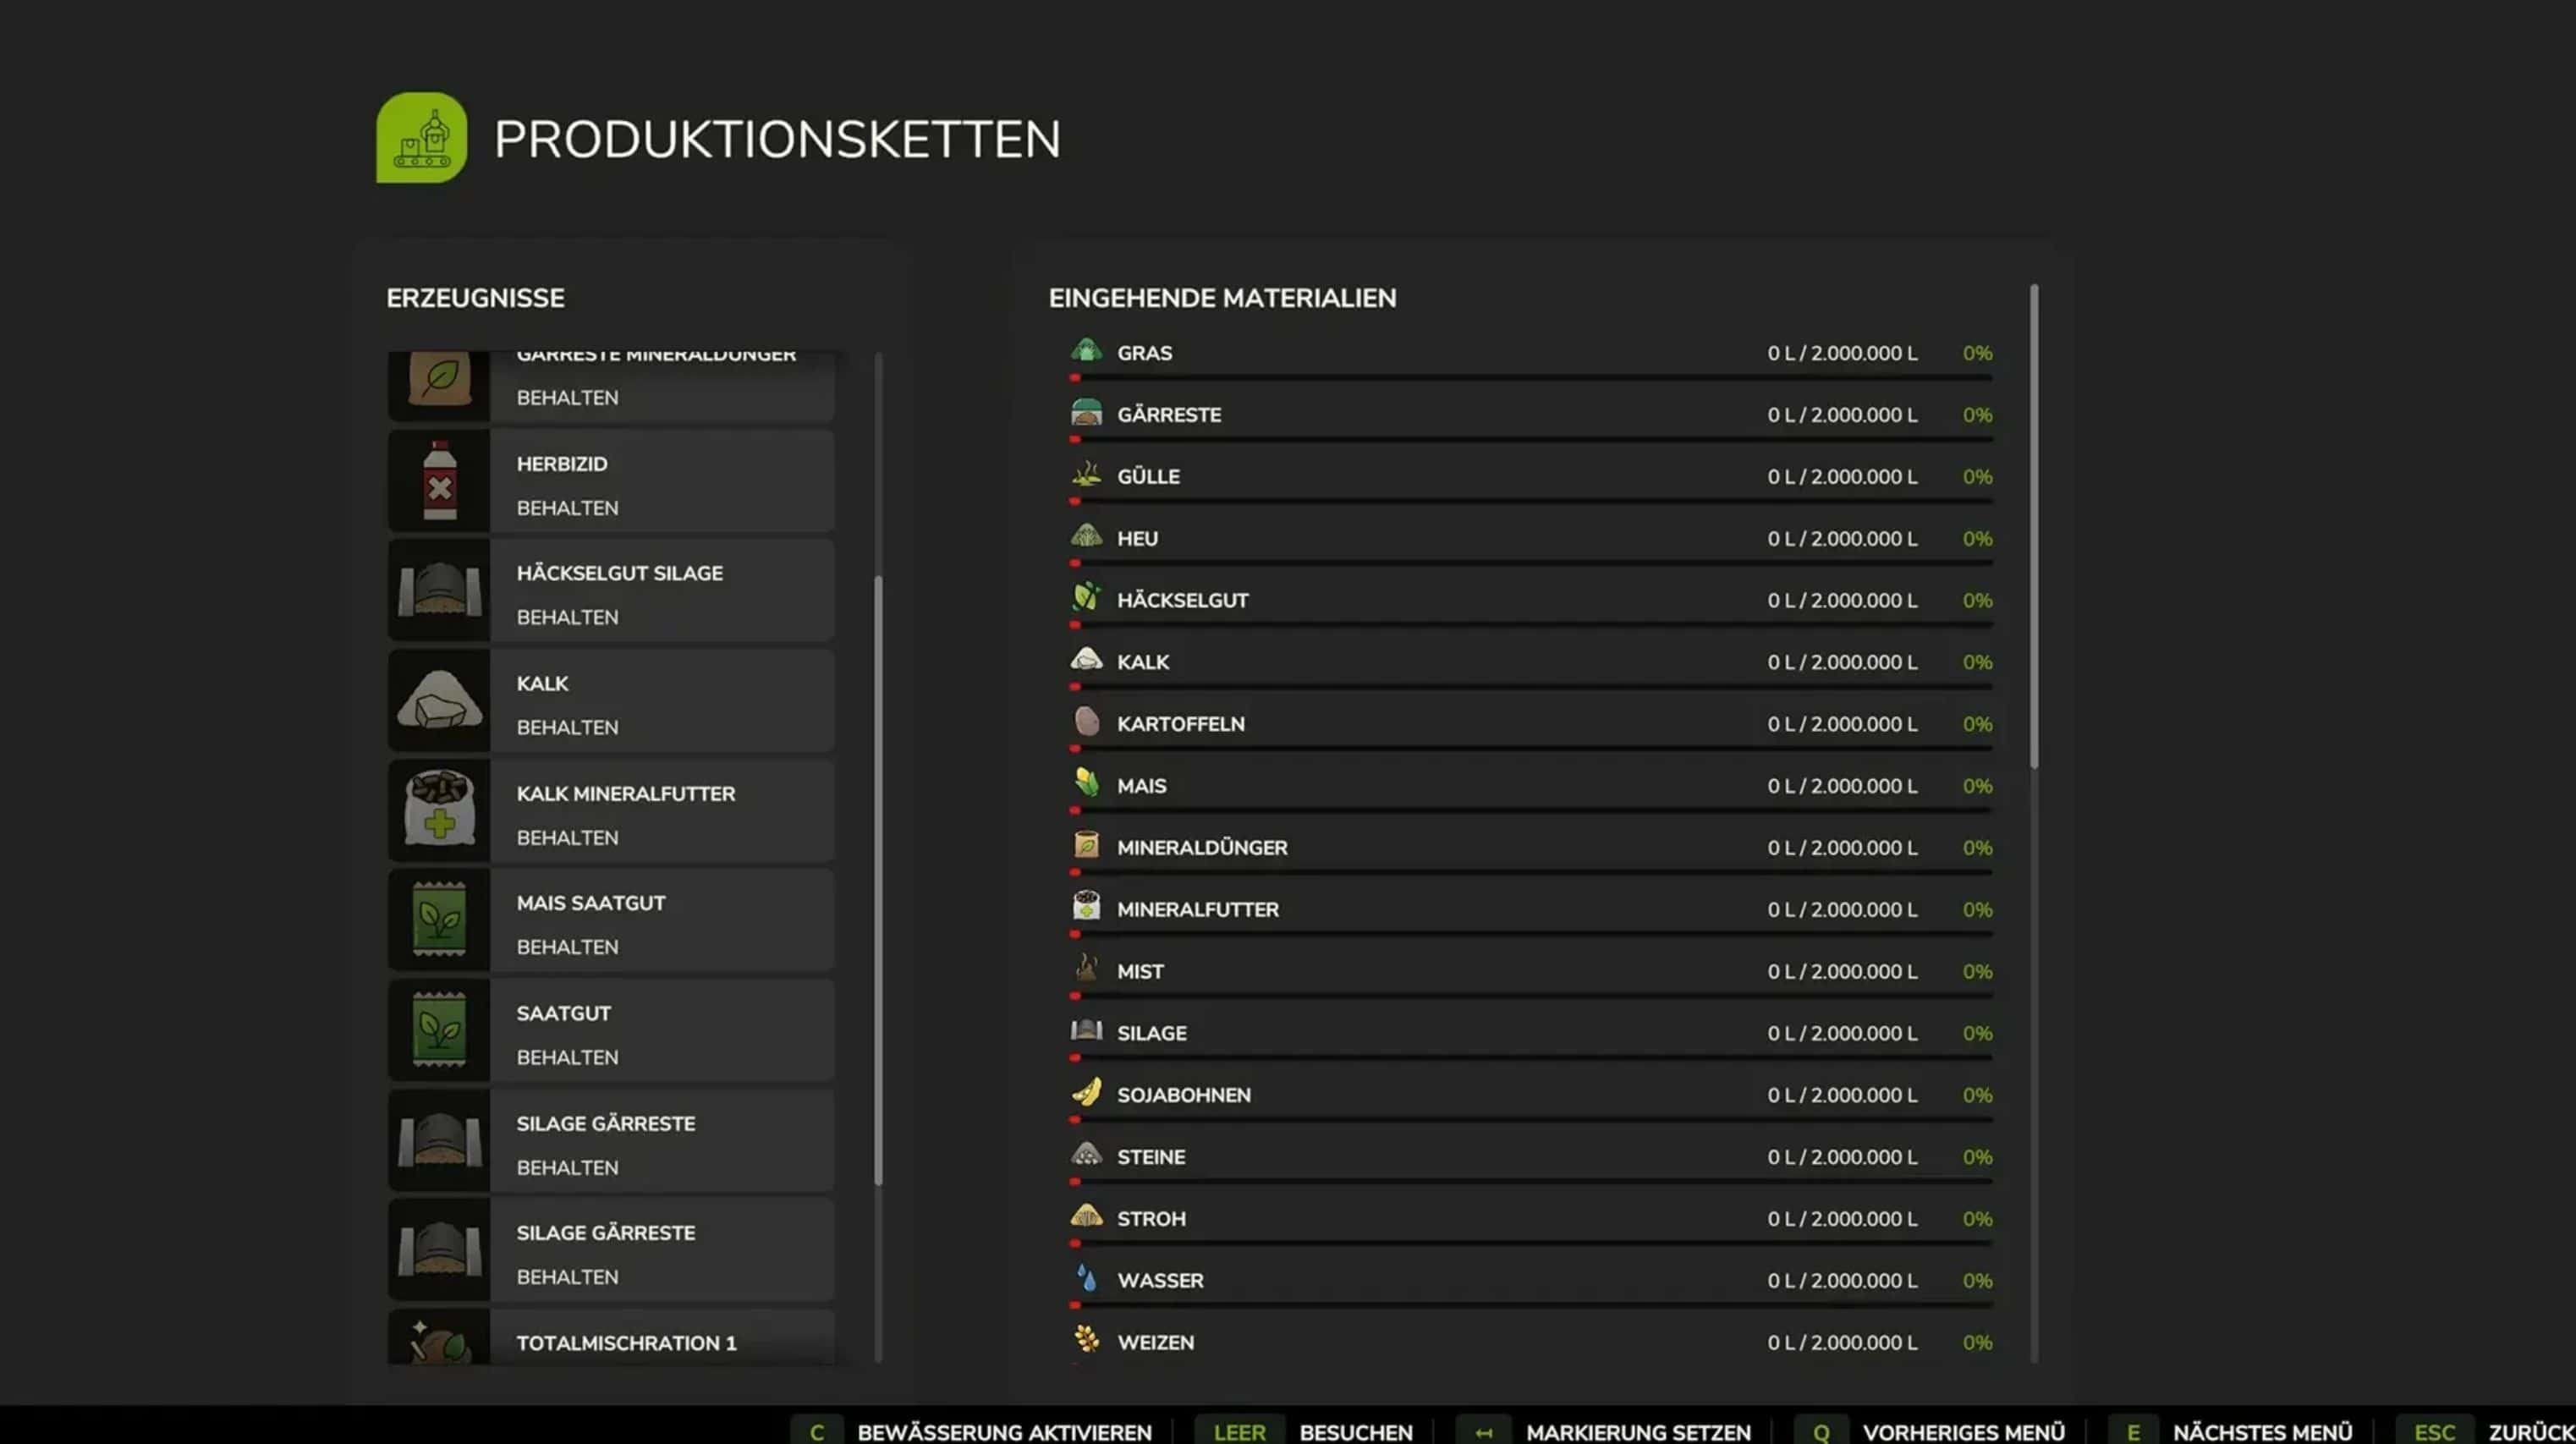Click the Sojabohnen material icon

1086,1093
